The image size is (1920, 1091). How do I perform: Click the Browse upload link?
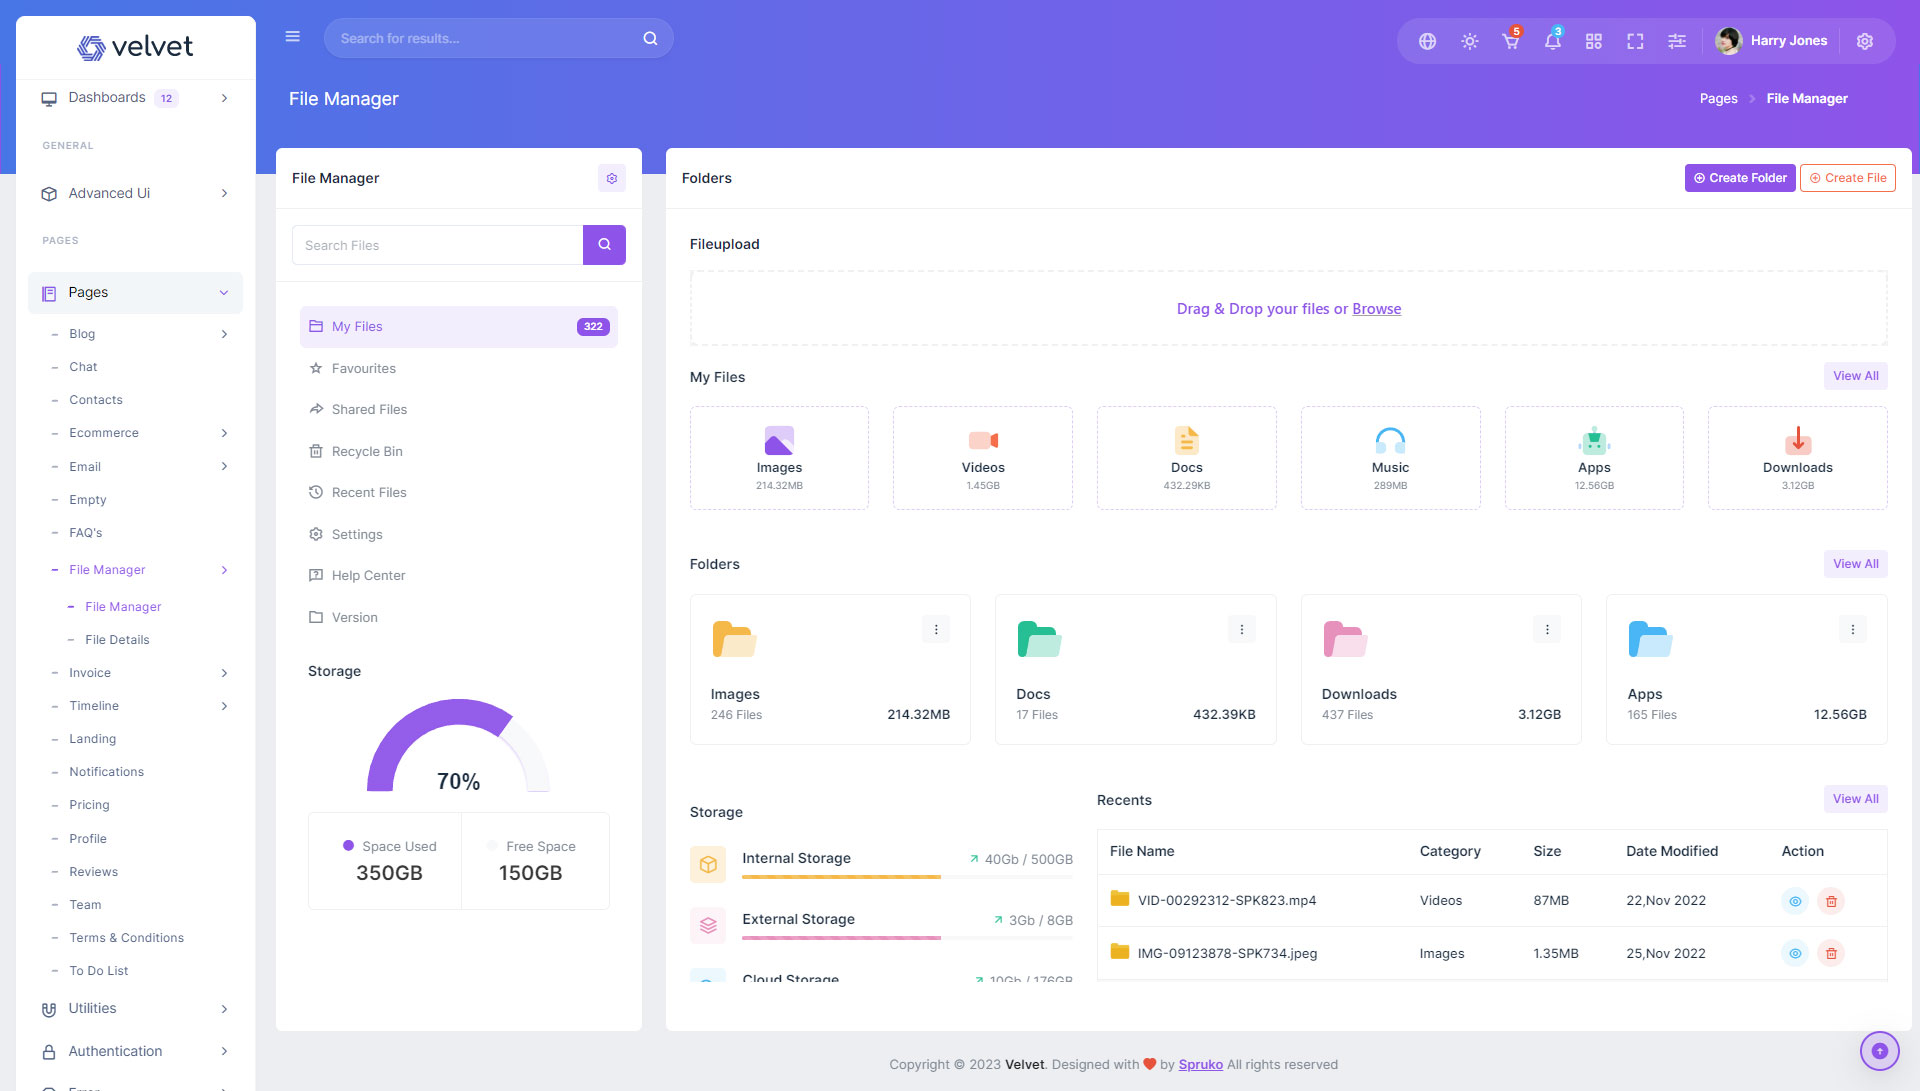(1376, 309)
